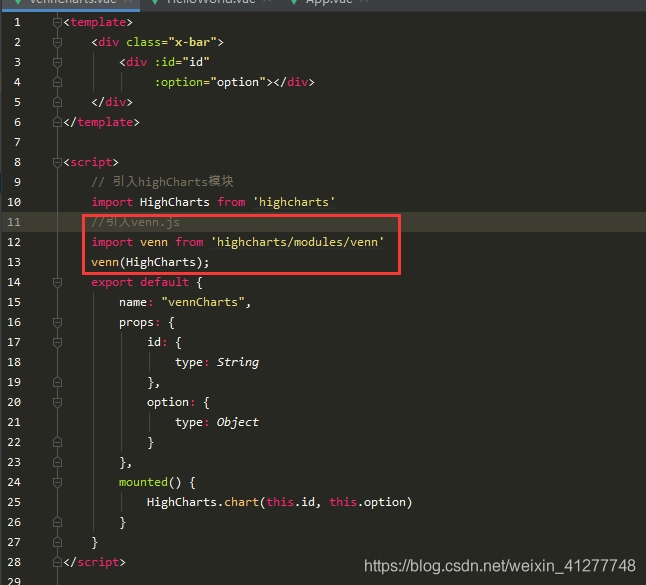Click the 'mounted' method name

(143, 482)
